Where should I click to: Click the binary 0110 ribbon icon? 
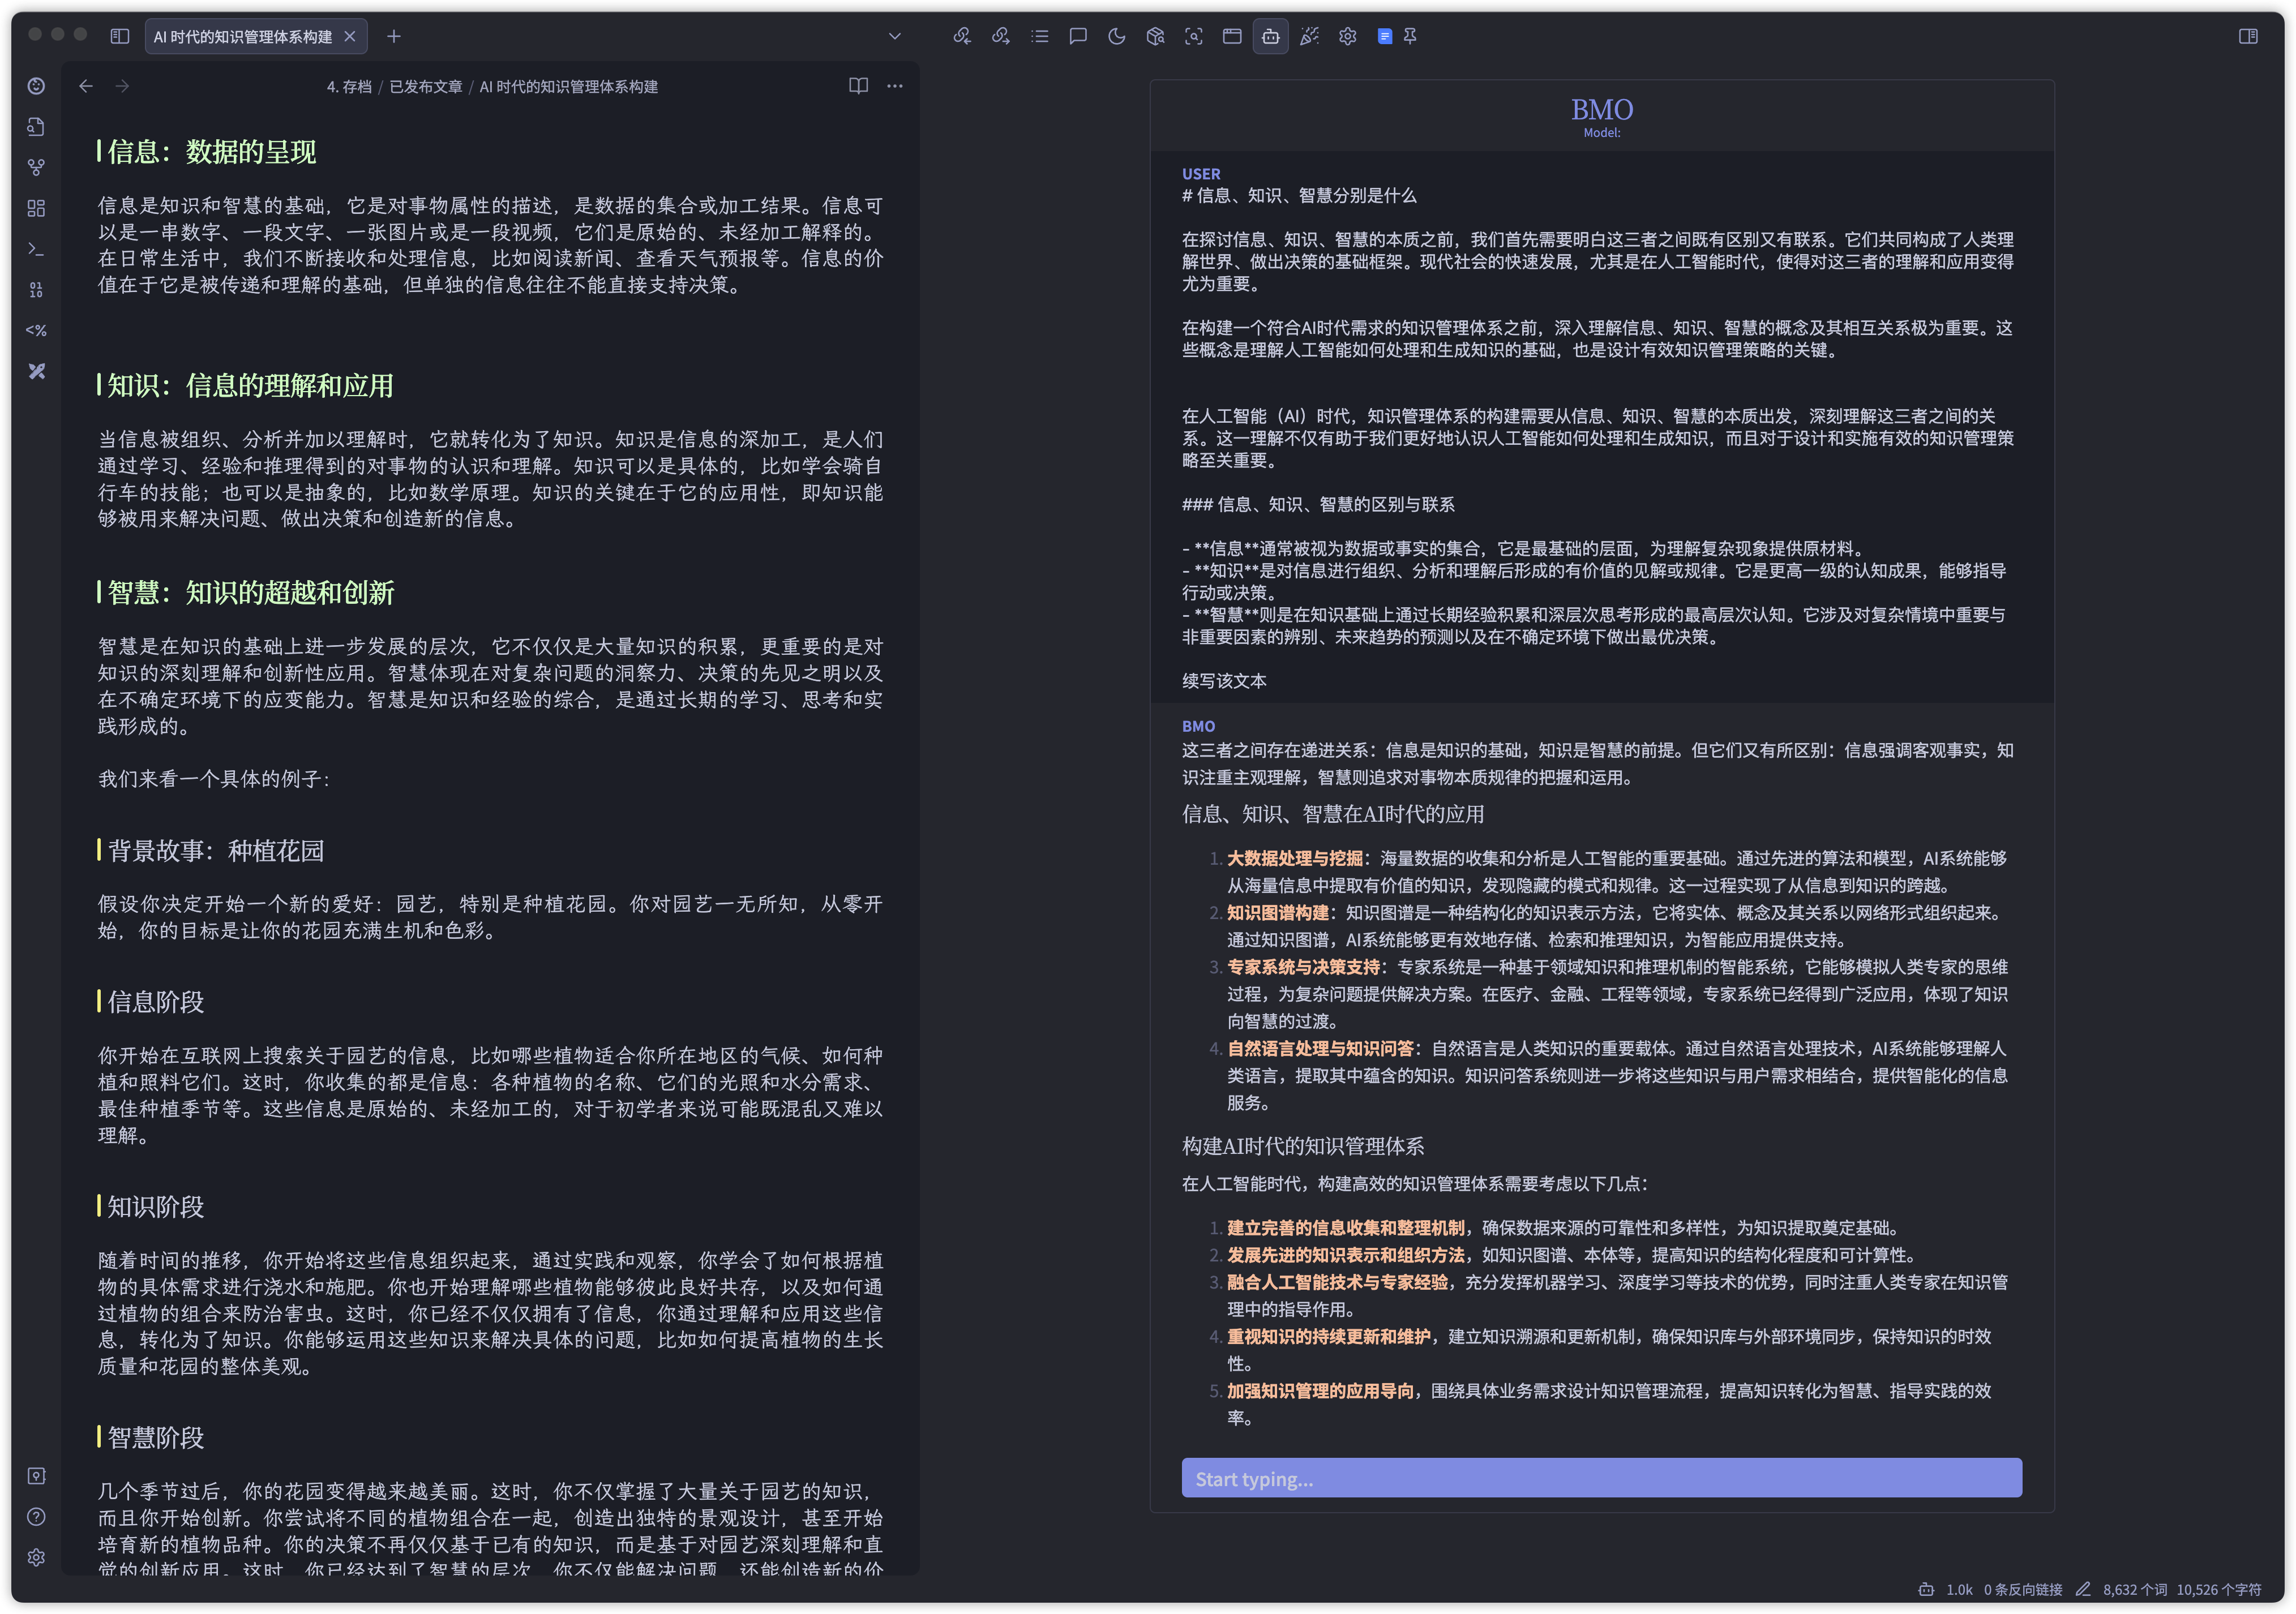pyautogui.click(x=36, y=290)
